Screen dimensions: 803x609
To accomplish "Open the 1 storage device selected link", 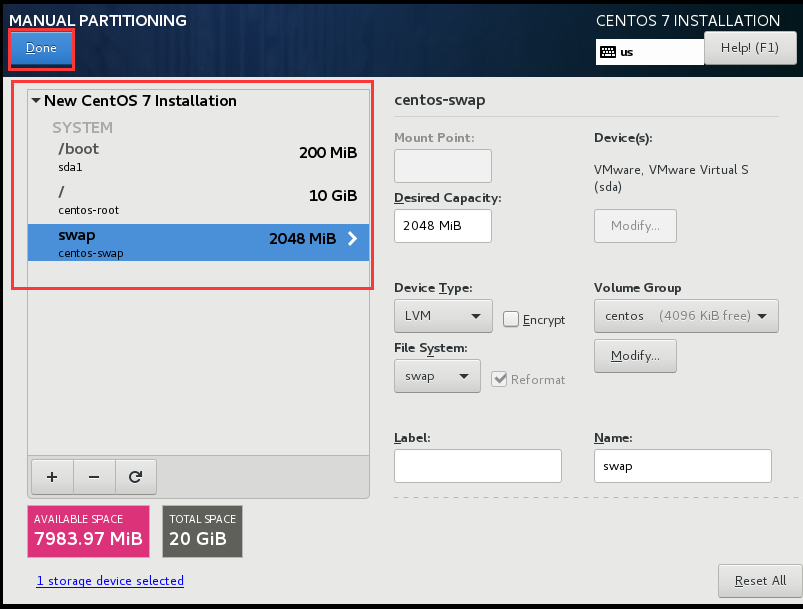I will click(x=110, y=581).
